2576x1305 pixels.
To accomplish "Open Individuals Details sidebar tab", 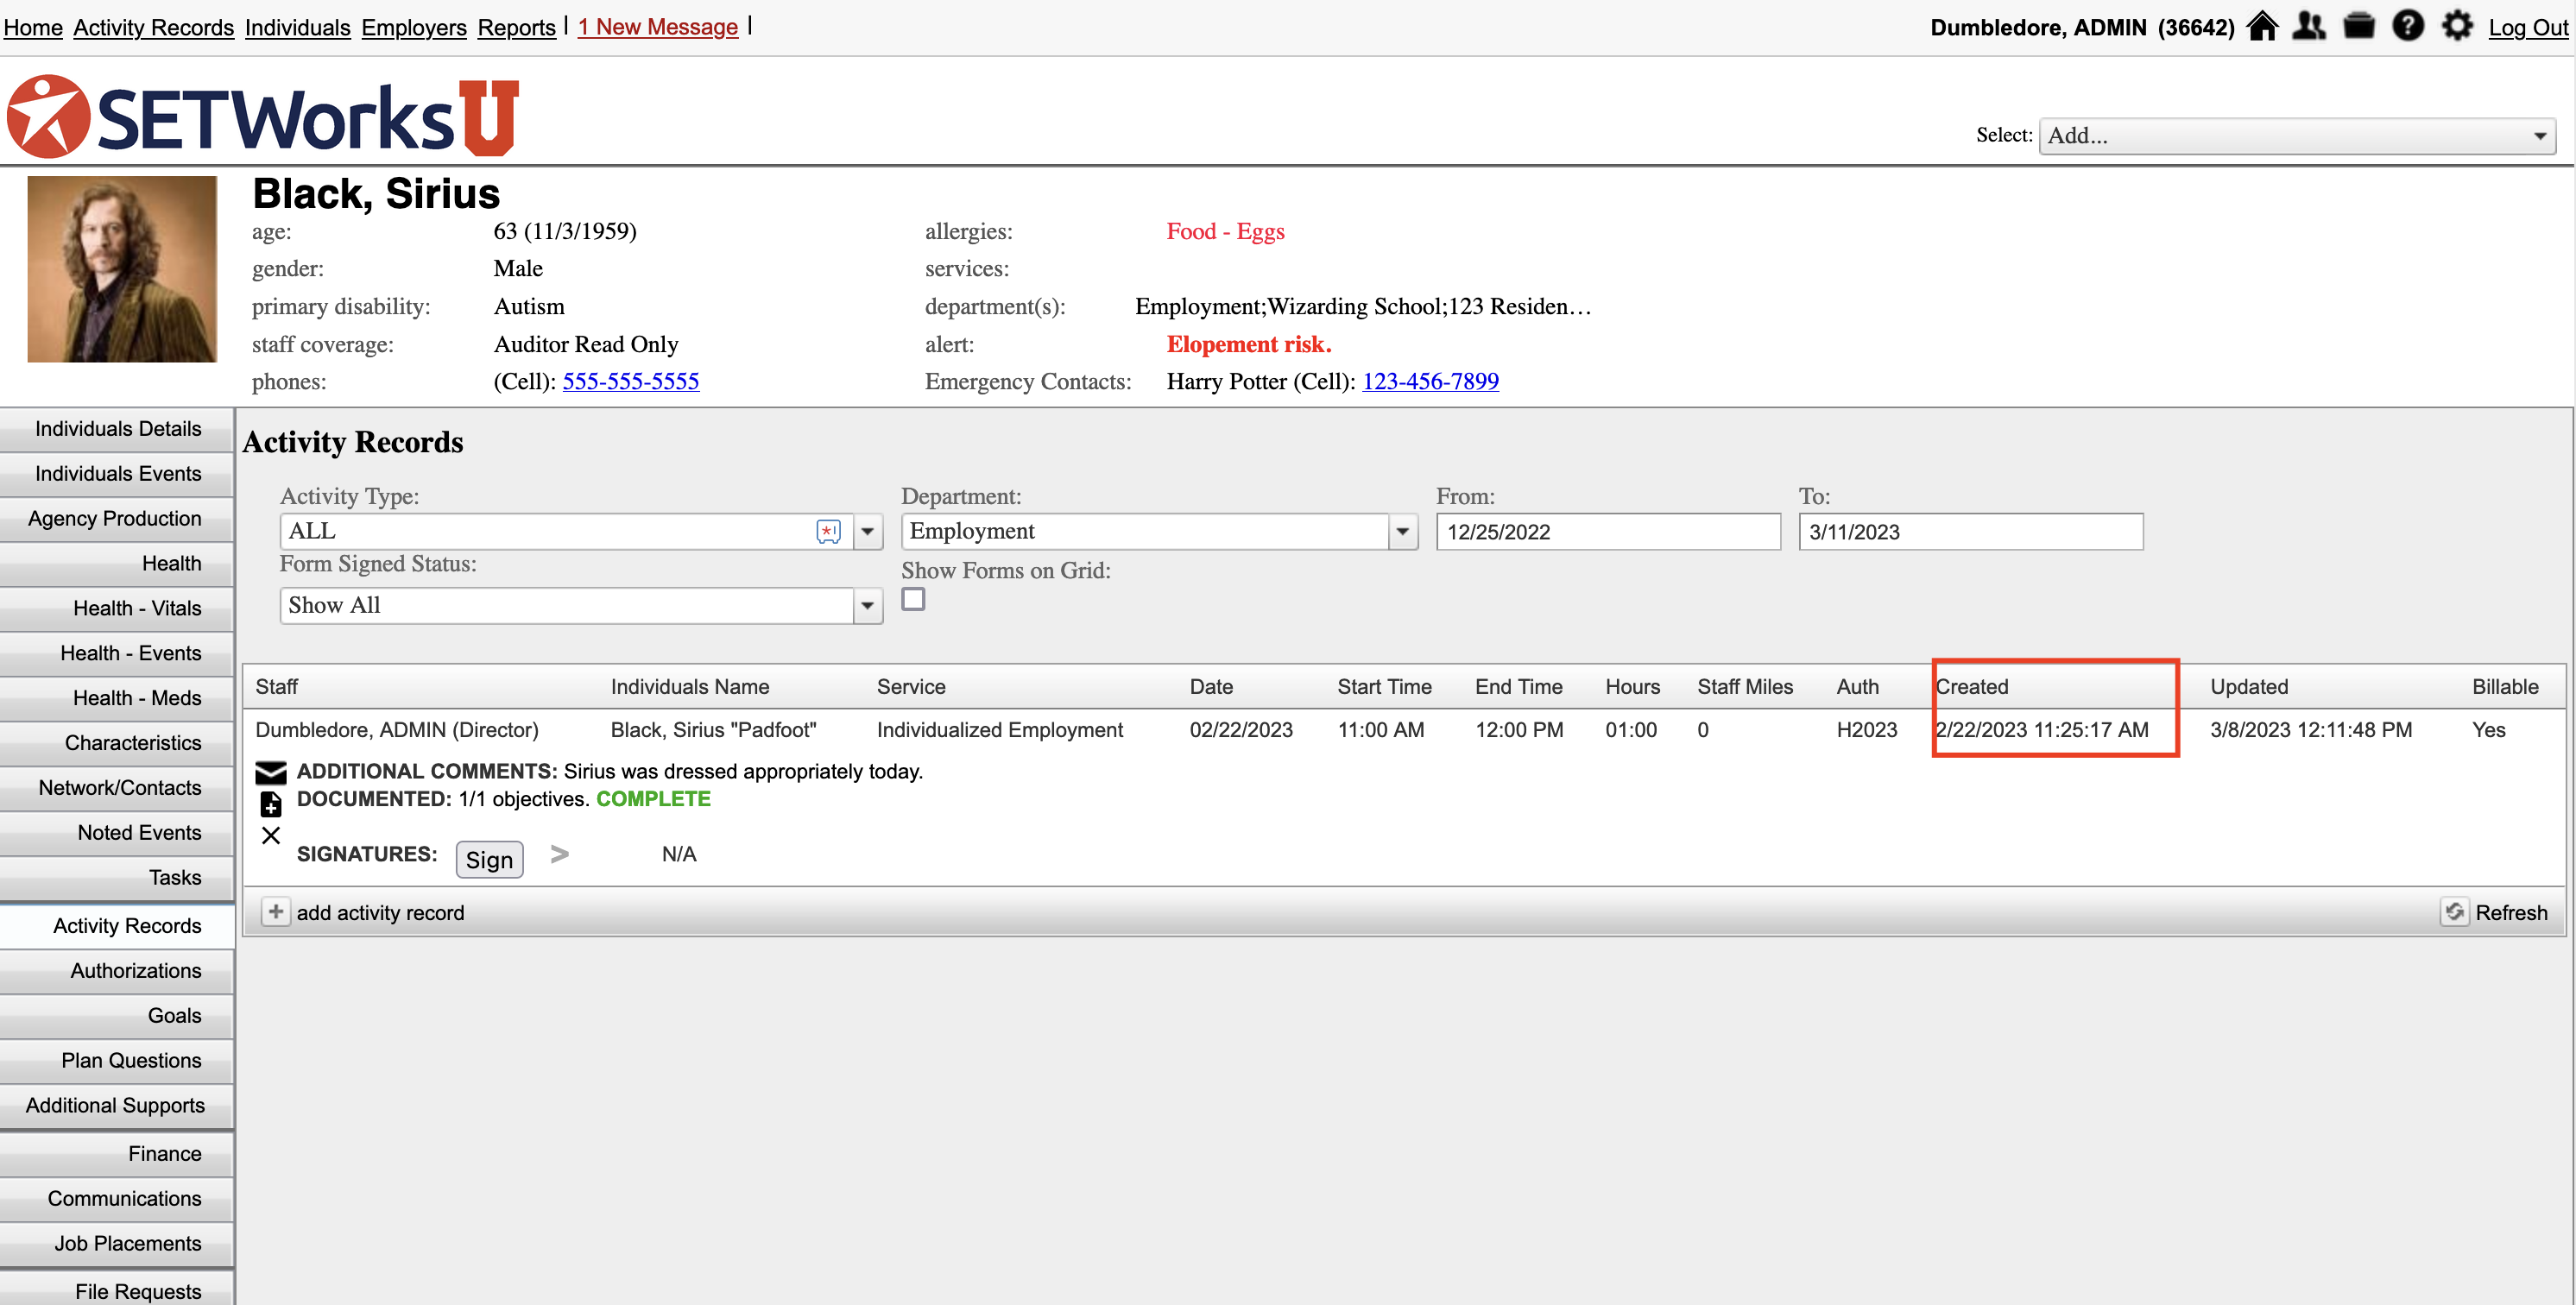I will [117, 429].
